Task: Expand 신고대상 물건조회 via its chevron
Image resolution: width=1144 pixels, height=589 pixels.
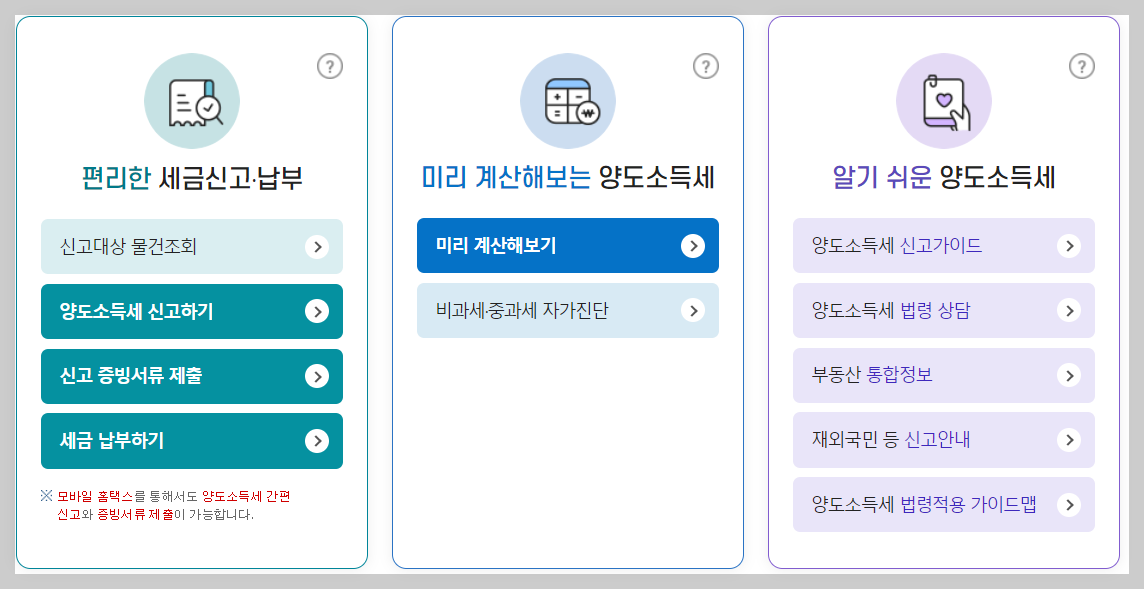Action: (317, 246)
